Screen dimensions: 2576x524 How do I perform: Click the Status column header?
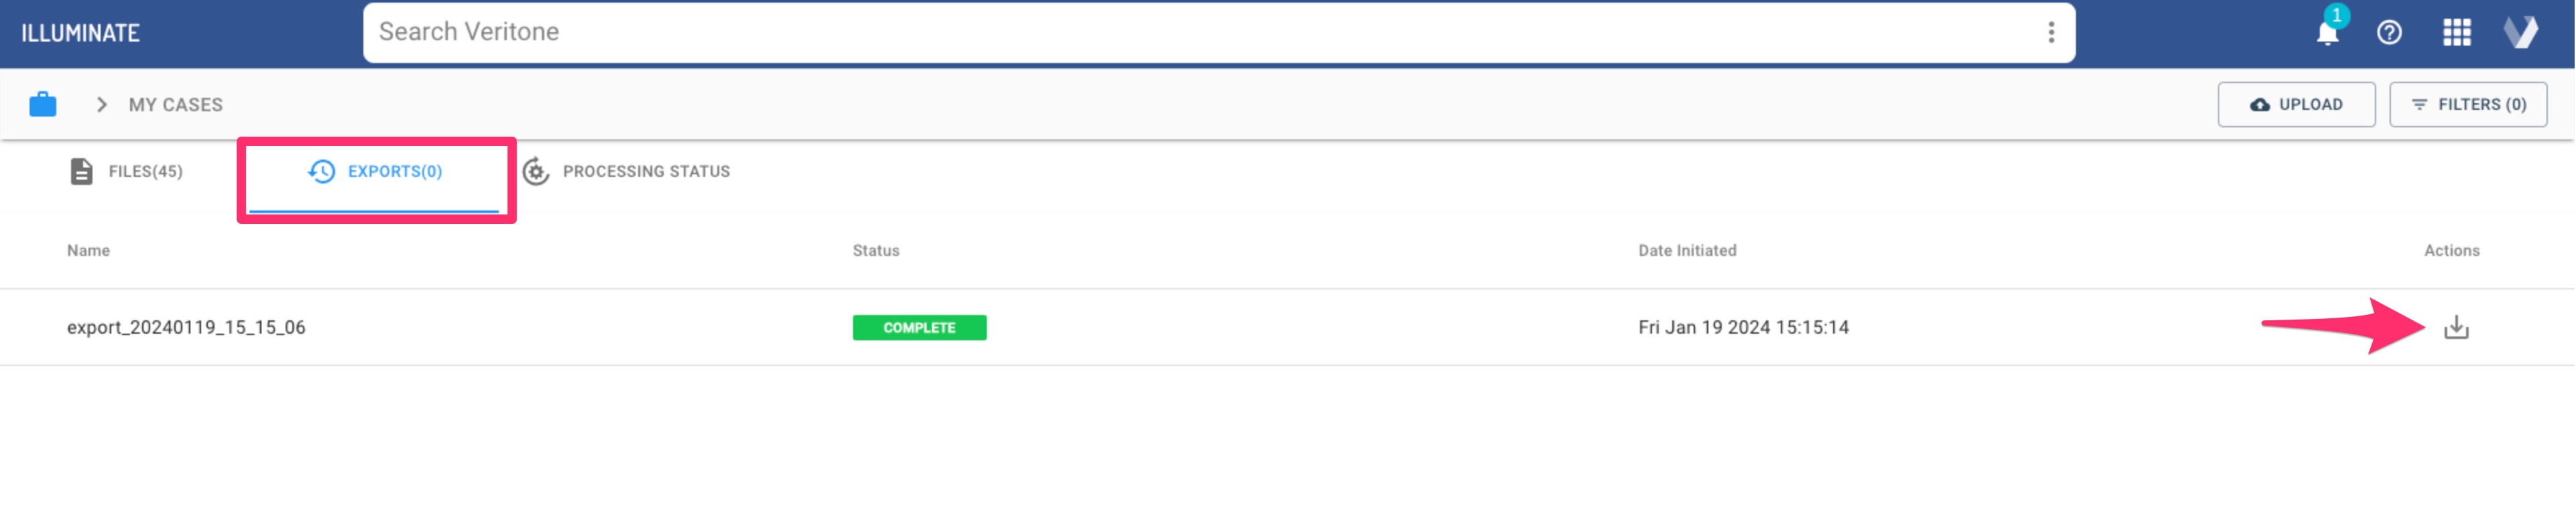point(876,250)
